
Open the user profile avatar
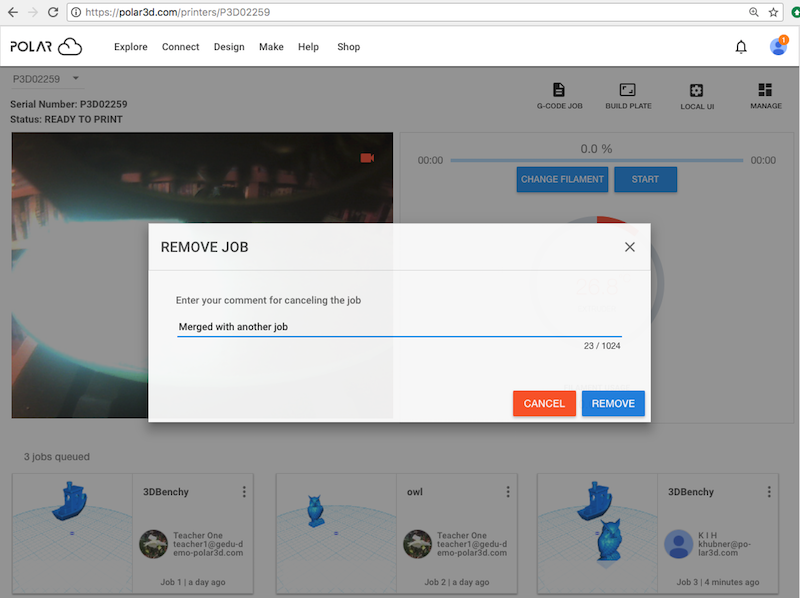coord(778,47)
